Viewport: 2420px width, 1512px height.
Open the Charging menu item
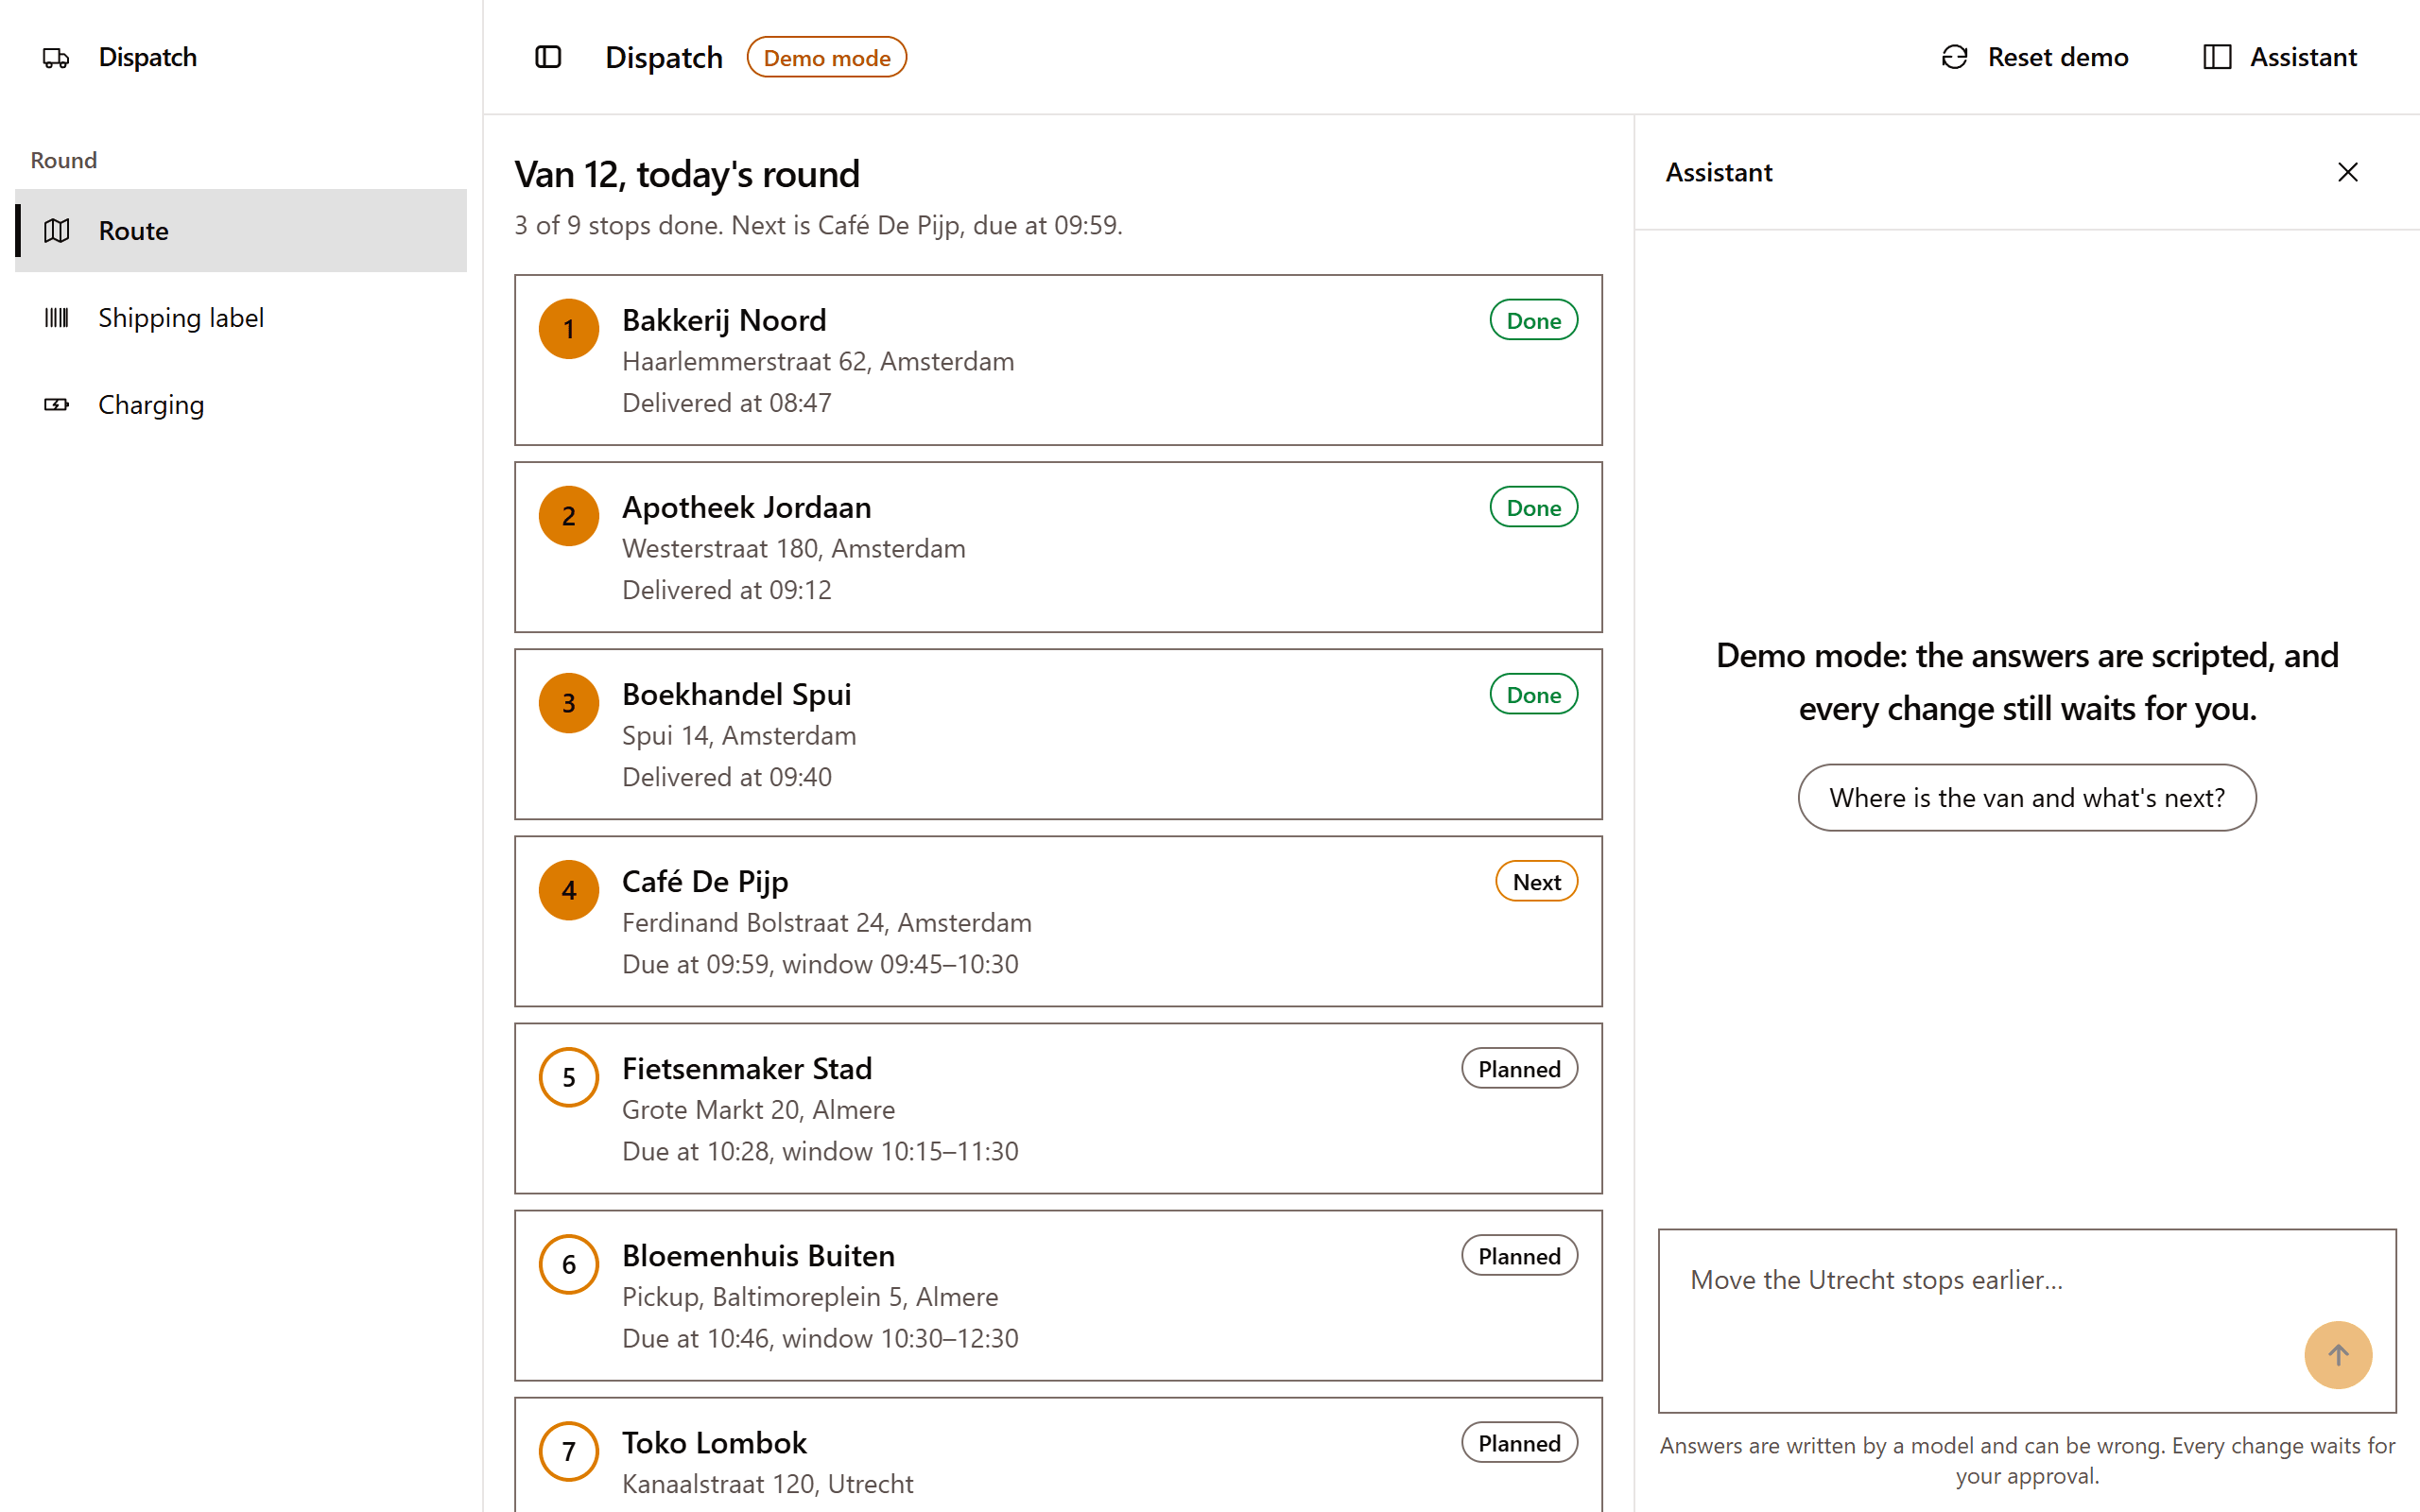[241, 405]
